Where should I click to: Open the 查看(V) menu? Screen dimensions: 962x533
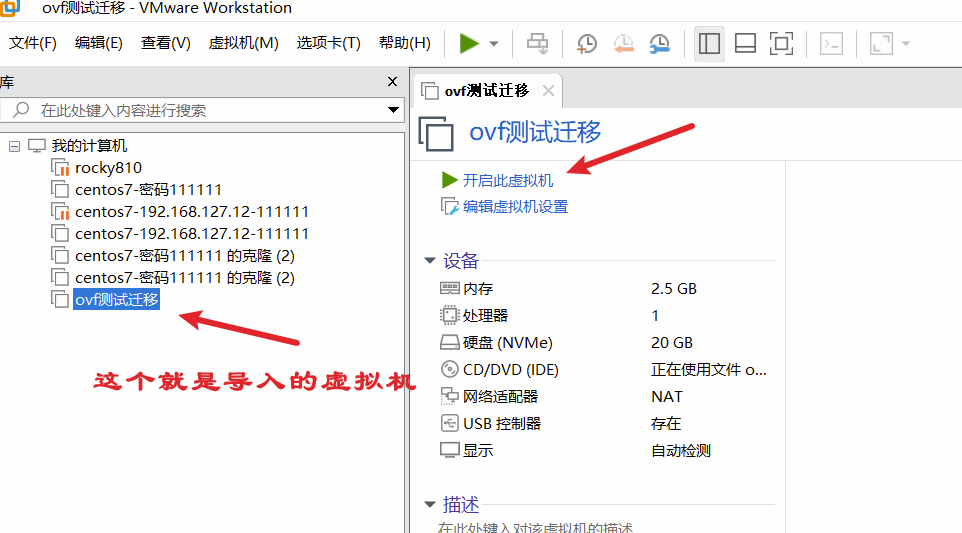(166, 43)
